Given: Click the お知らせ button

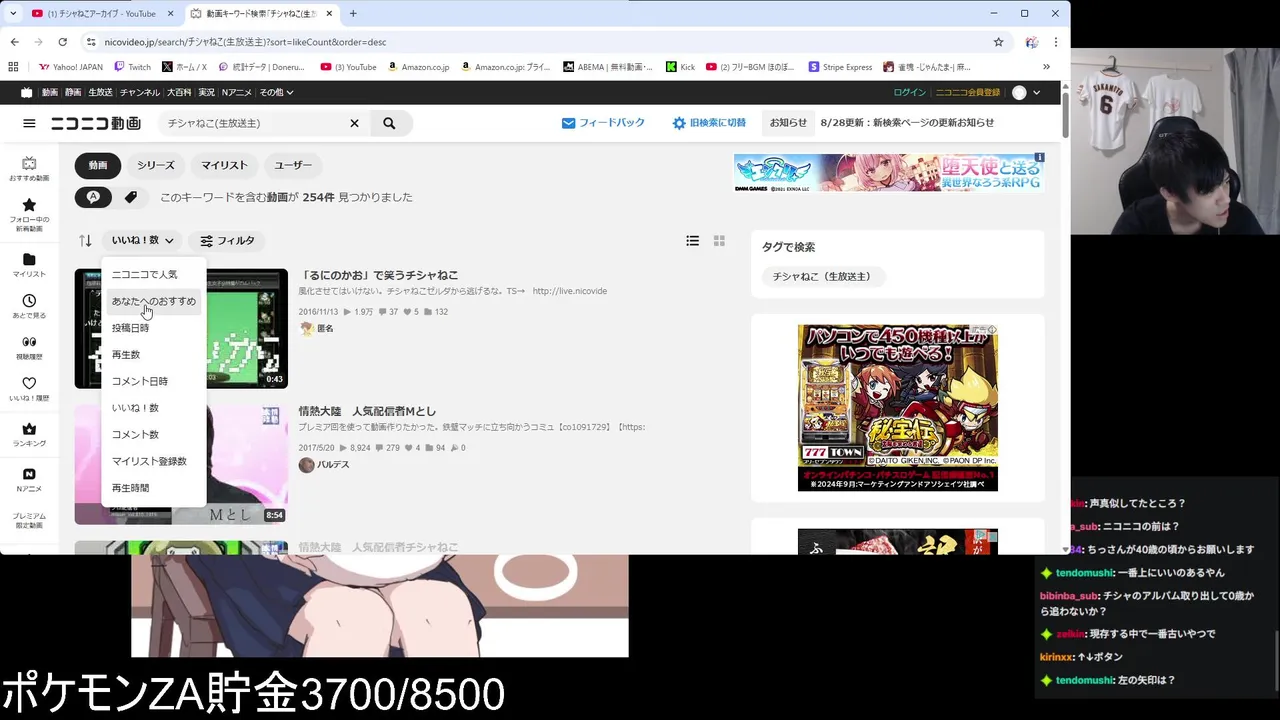Looking at the screenshot, I should (788, 123).
